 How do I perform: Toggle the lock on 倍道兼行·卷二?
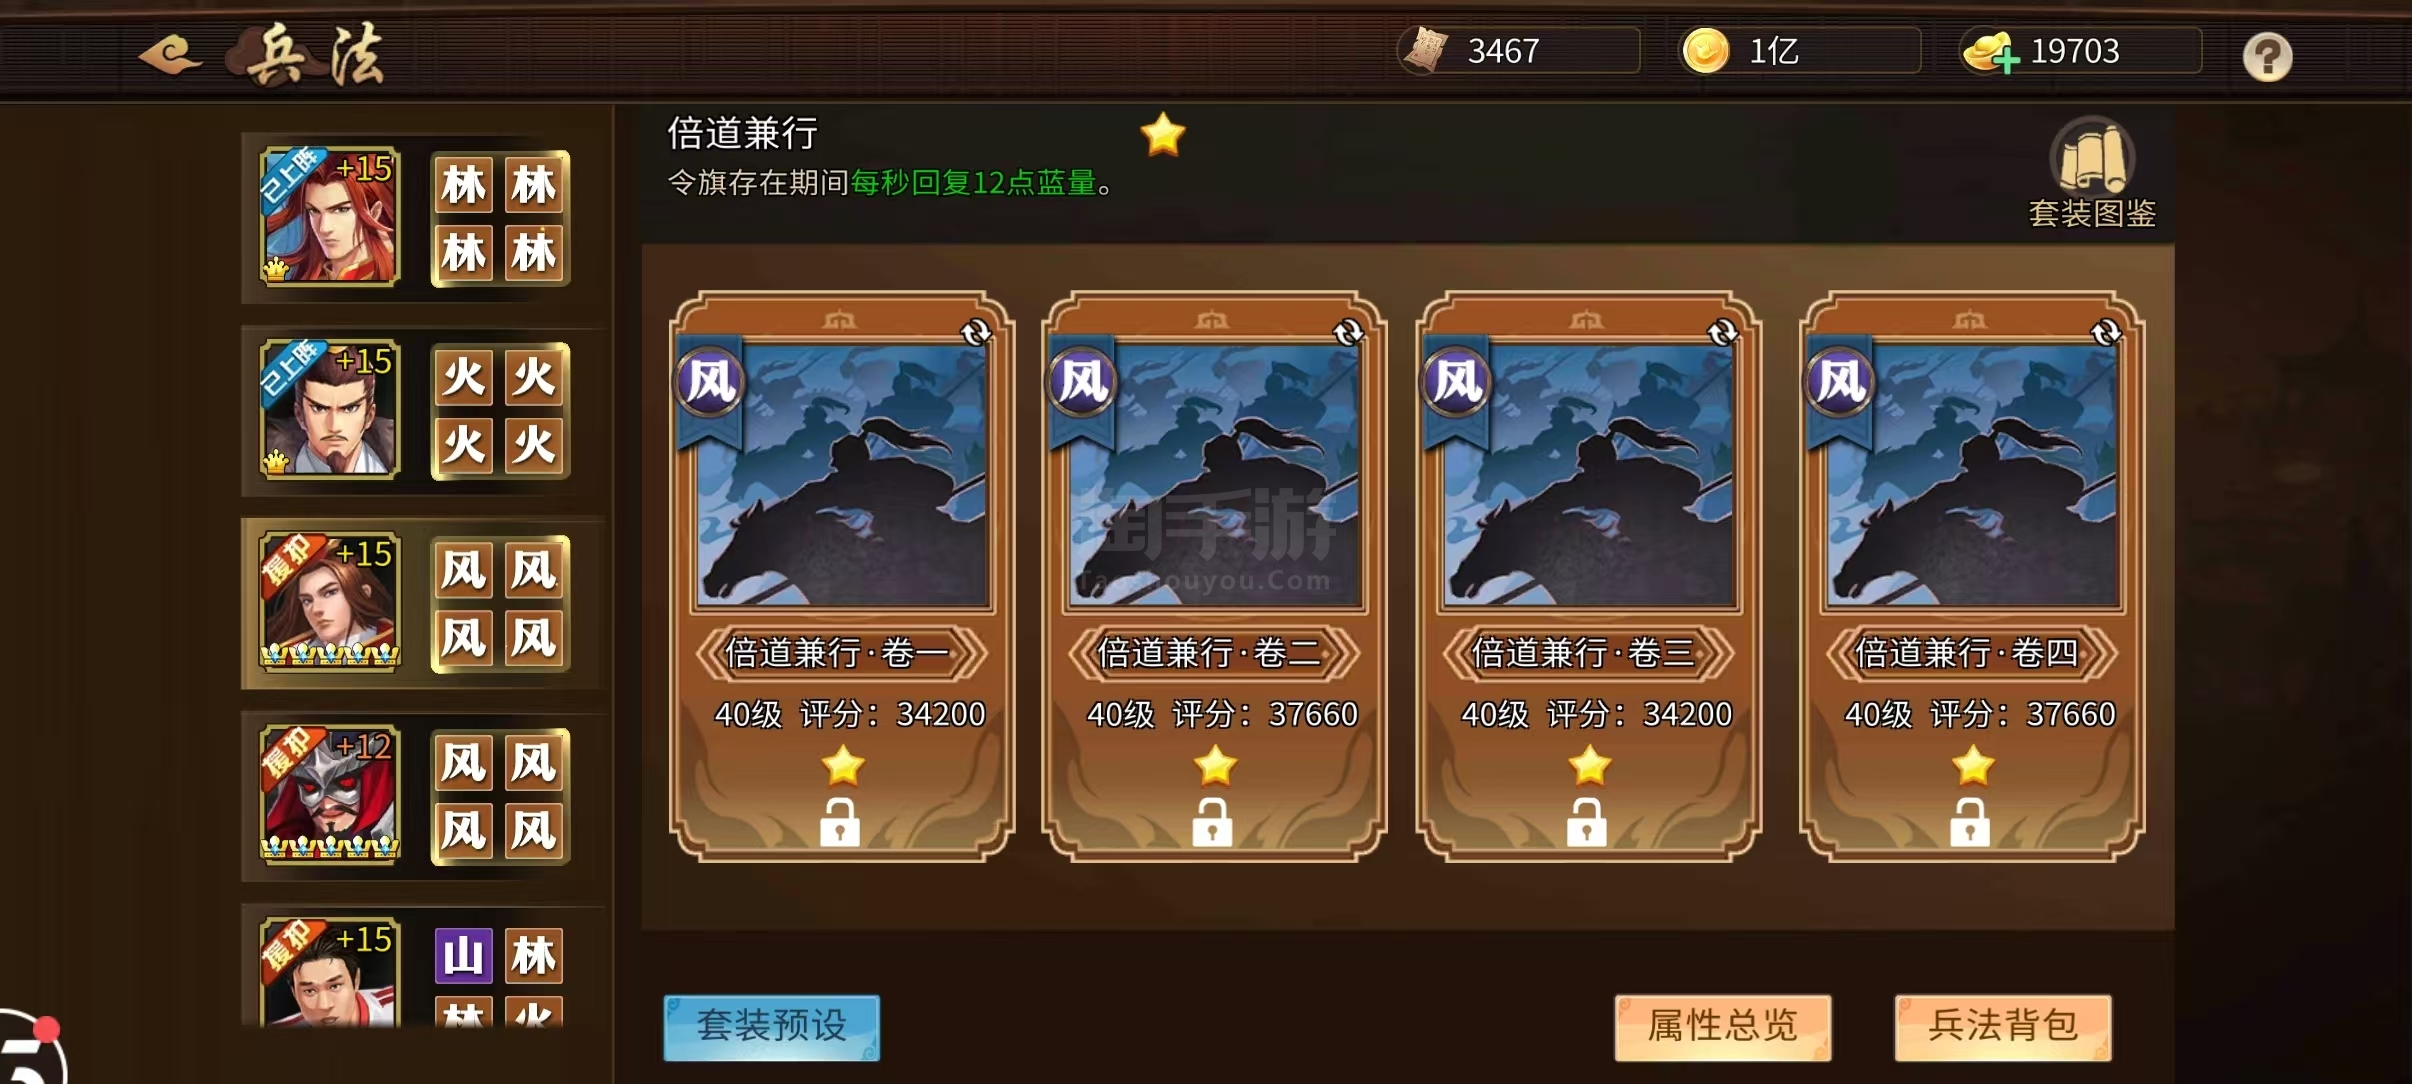[x=1213, y=823]
